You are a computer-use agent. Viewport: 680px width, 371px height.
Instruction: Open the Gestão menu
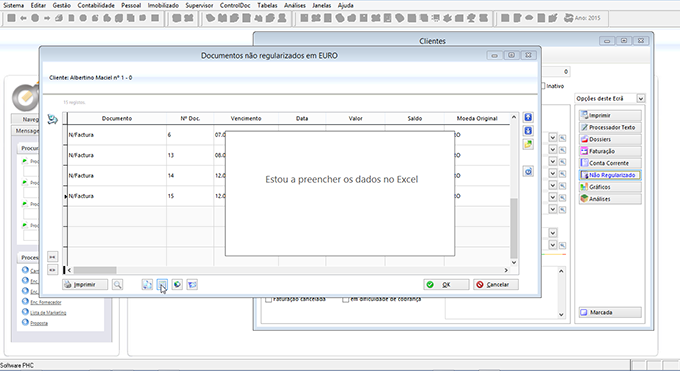point(62,5)
